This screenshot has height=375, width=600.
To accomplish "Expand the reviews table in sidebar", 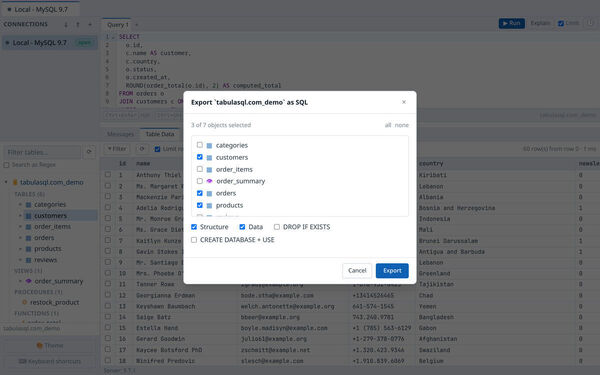I will (x=20, y=260).
